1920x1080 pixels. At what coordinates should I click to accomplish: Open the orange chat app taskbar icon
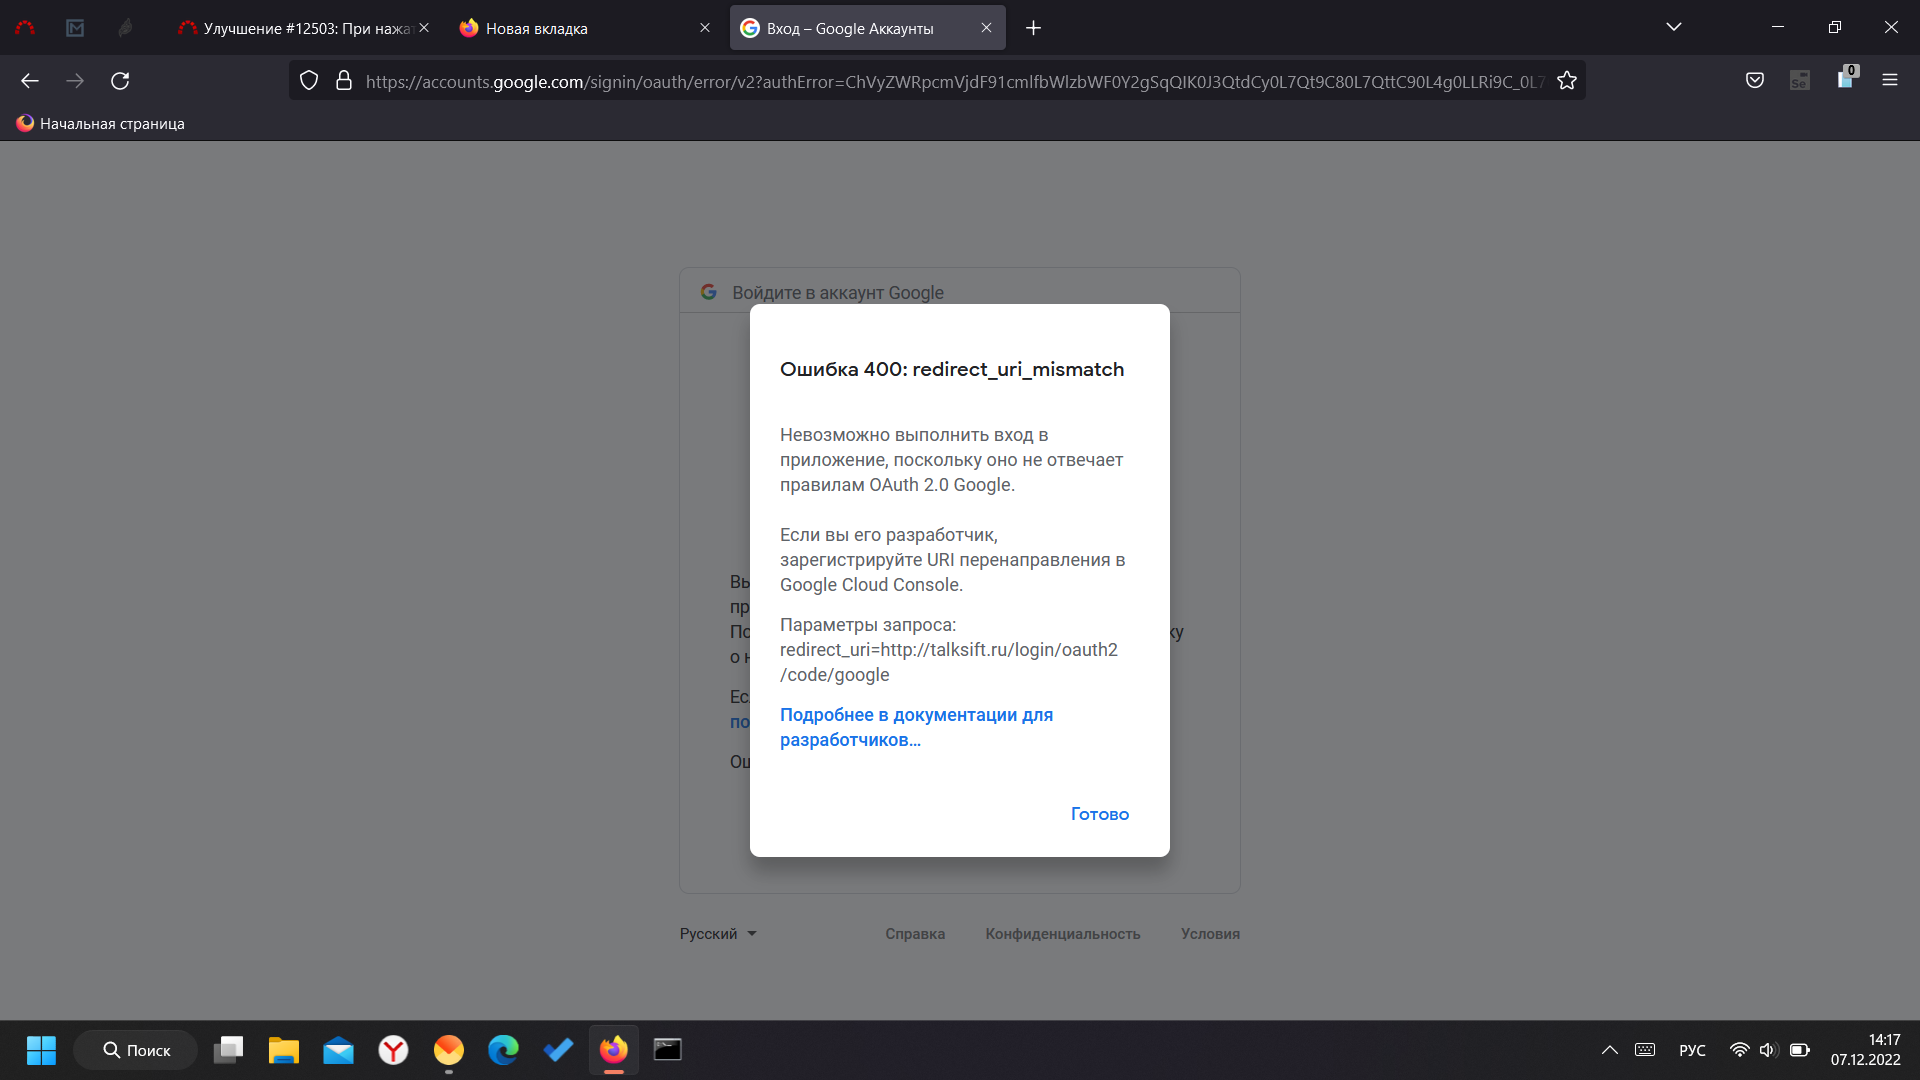(x=449, y=1050)
